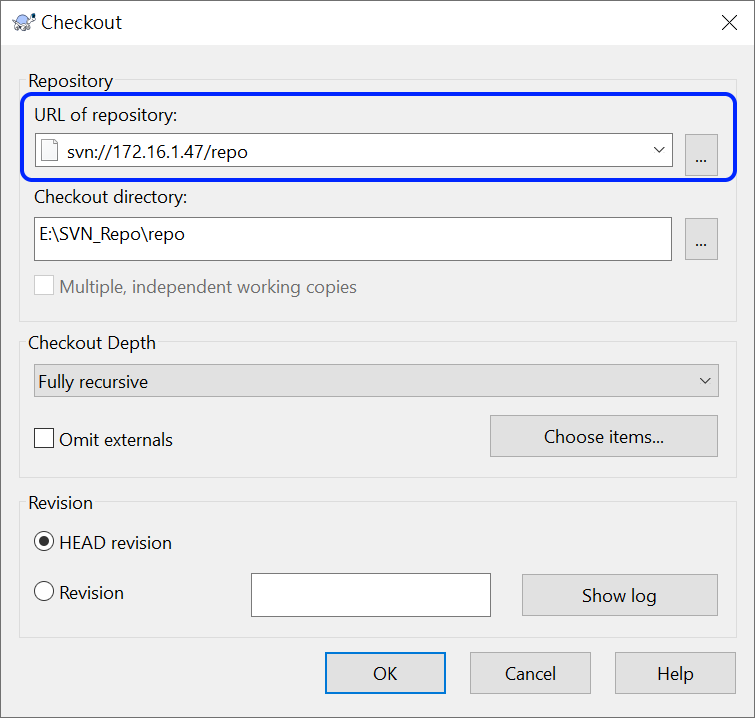Click the file icon beside repository URL
This screenshot has height=718, width=755.
[50, 150]
